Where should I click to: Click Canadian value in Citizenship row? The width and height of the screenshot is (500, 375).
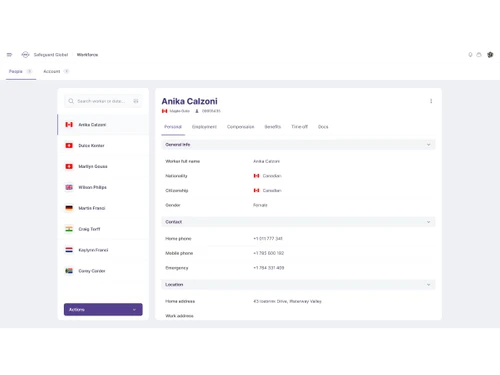coord(272,190)
